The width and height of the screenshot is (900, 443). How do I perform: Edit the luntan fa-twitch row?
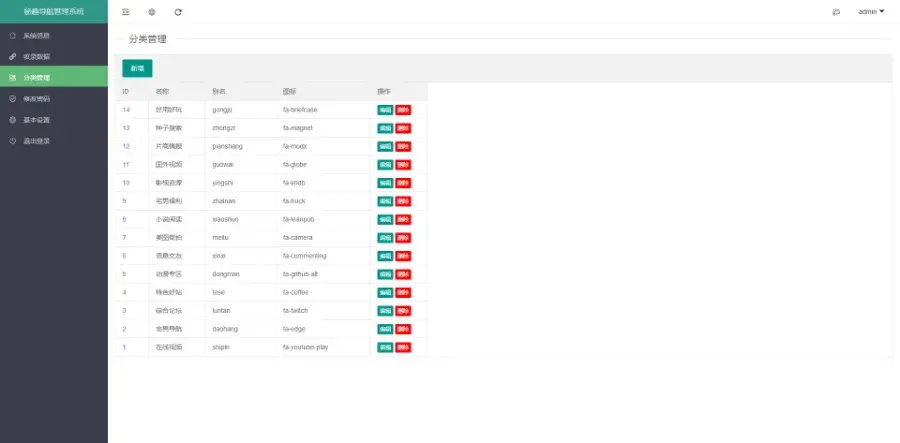385,311
